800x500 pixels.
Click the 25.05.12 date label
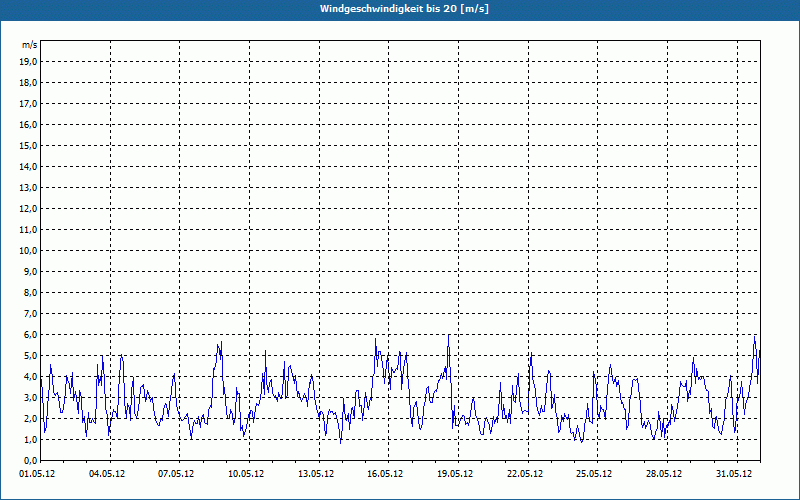tap(594, 473)
